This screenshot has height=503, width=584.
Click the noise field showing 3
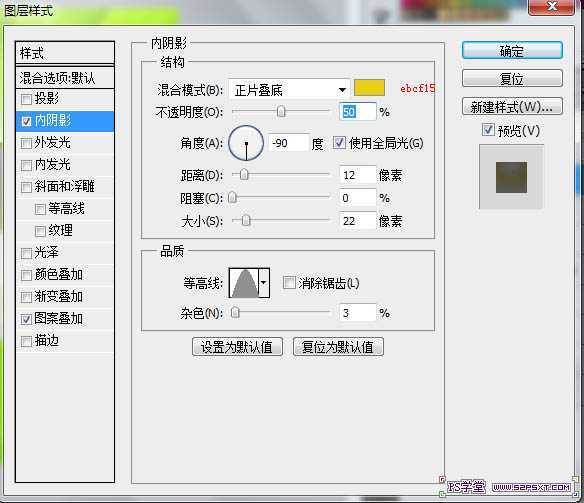[357, 313]
